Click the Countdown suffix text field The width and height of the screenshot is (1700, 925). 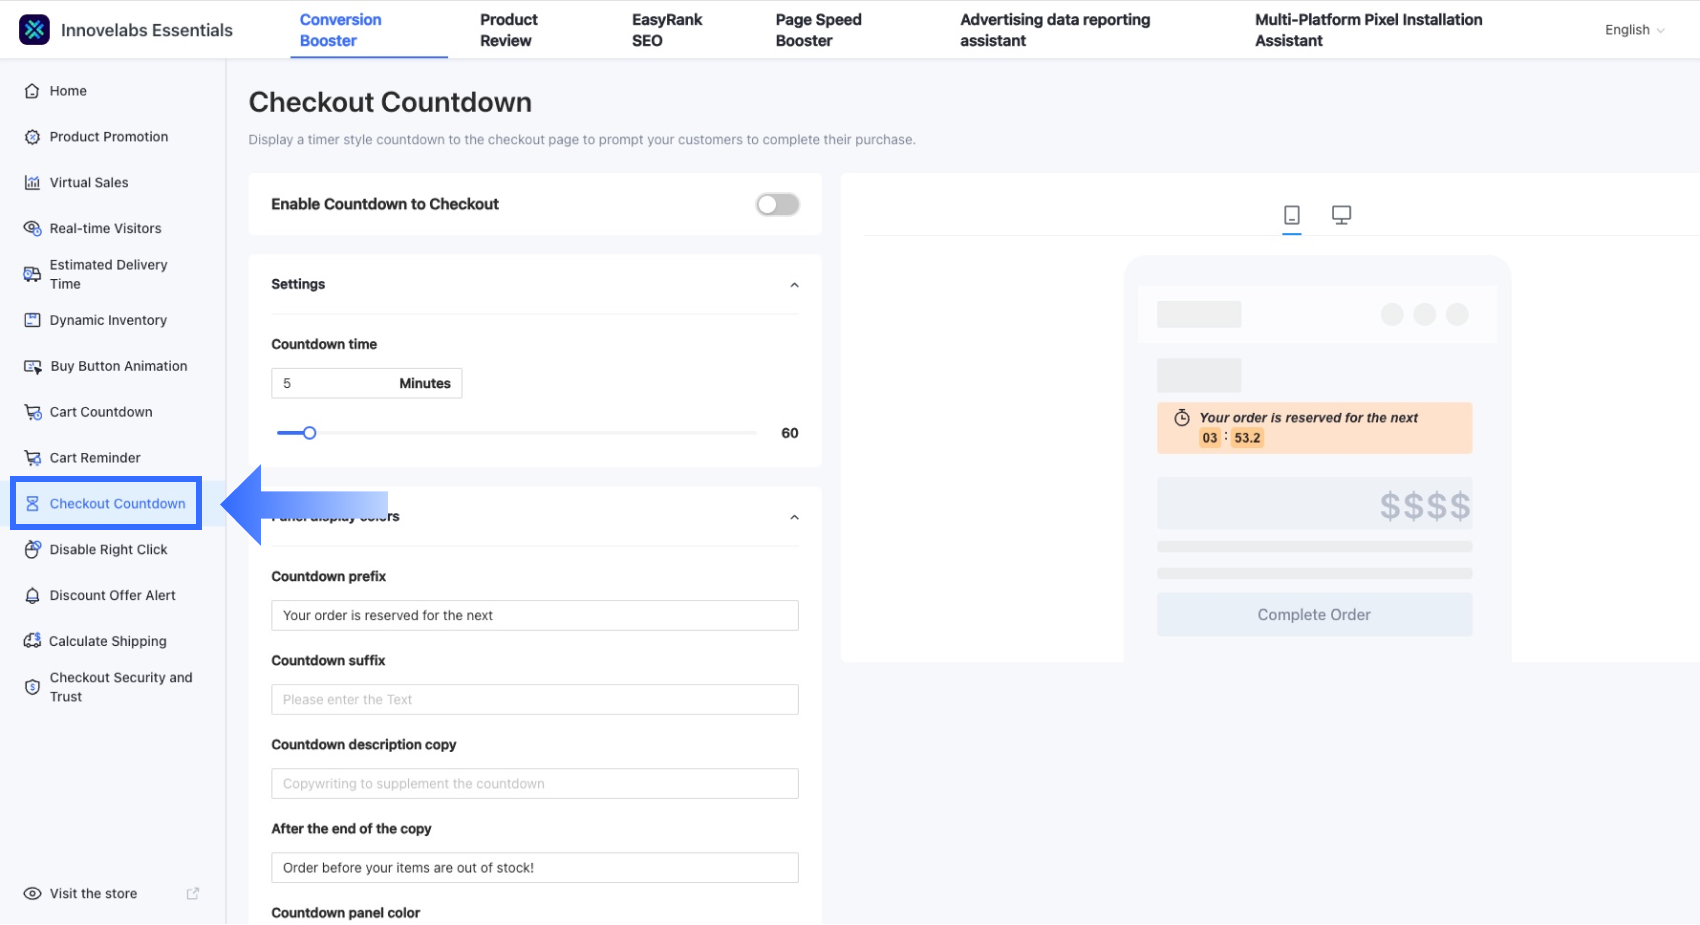tap(534, 700)
